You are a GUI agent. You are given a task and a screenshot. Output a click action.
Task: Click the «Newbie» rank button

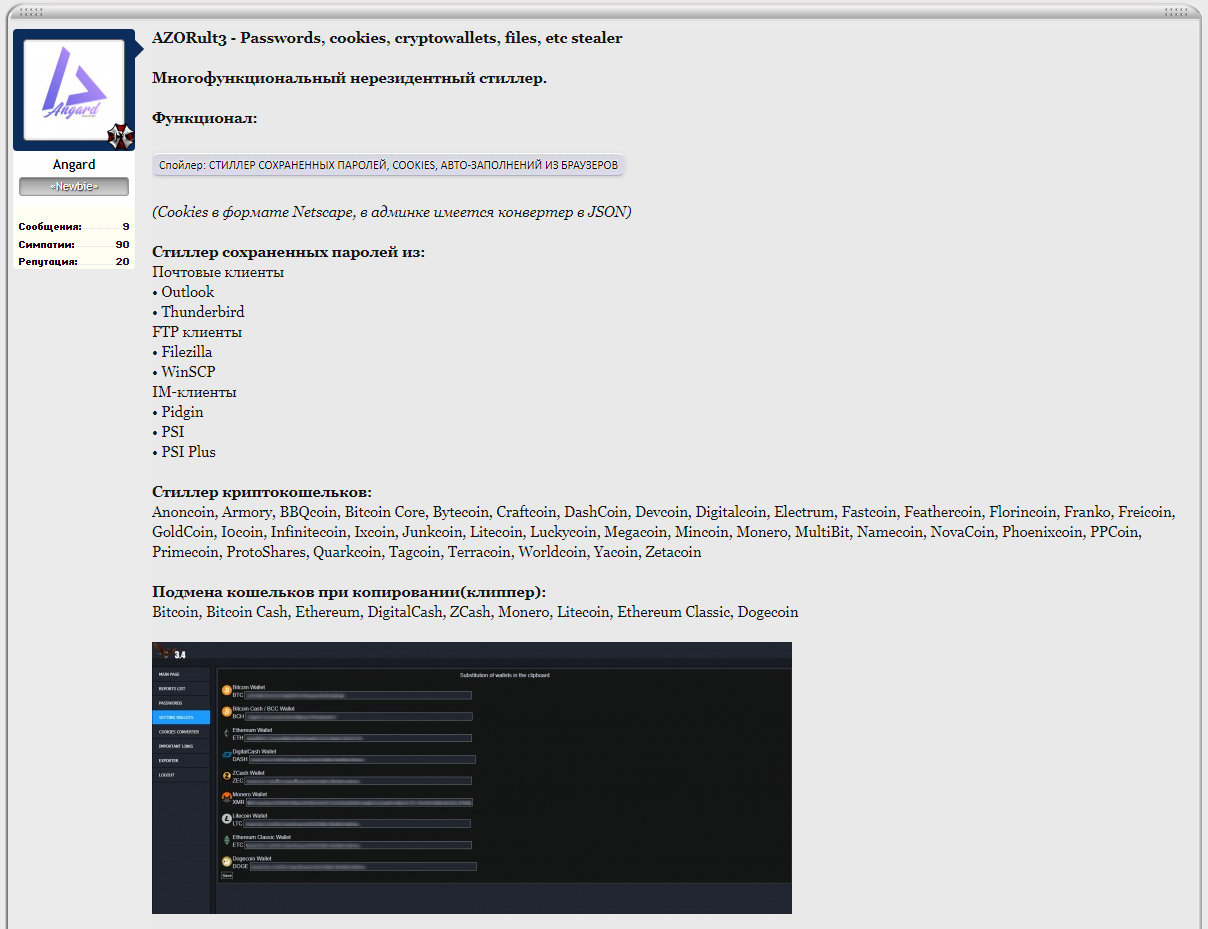click(x=74, y=187)
